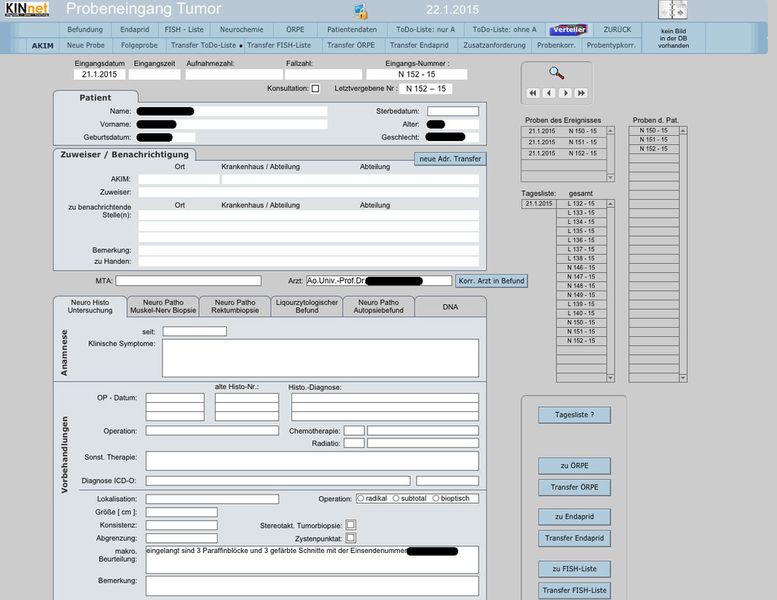Open Neurochemie menu item

[241, 30]
